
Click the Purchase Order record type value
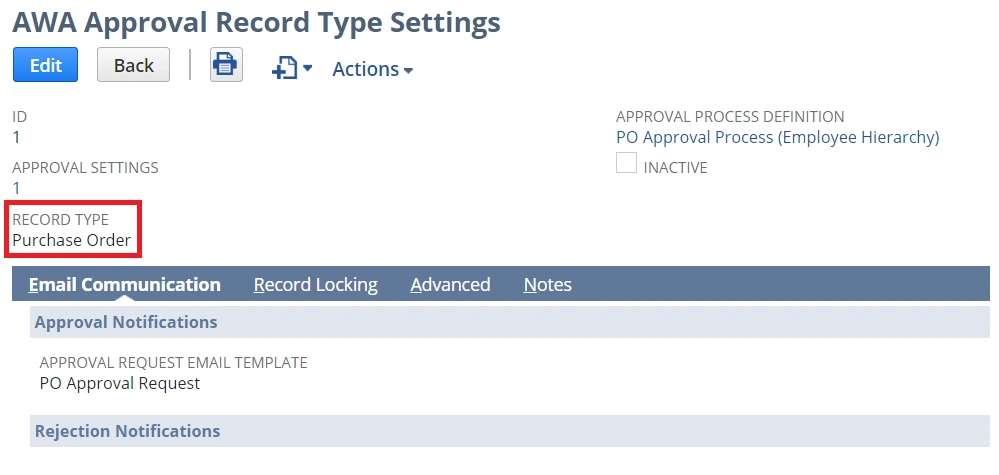point(72,240)
